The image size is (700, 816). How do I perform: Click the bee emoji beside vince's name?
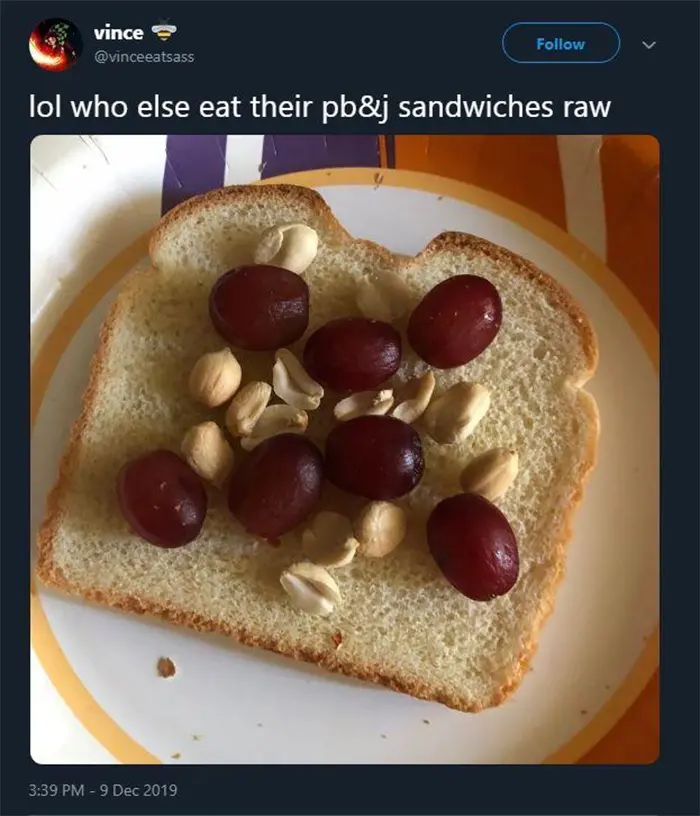[x=164, y=31]
